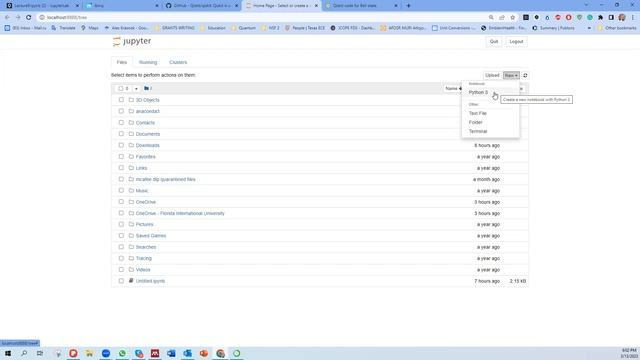Choose Terminal in the New menu
This screenshot has height=360, width=640.
[x=491, y=131]
